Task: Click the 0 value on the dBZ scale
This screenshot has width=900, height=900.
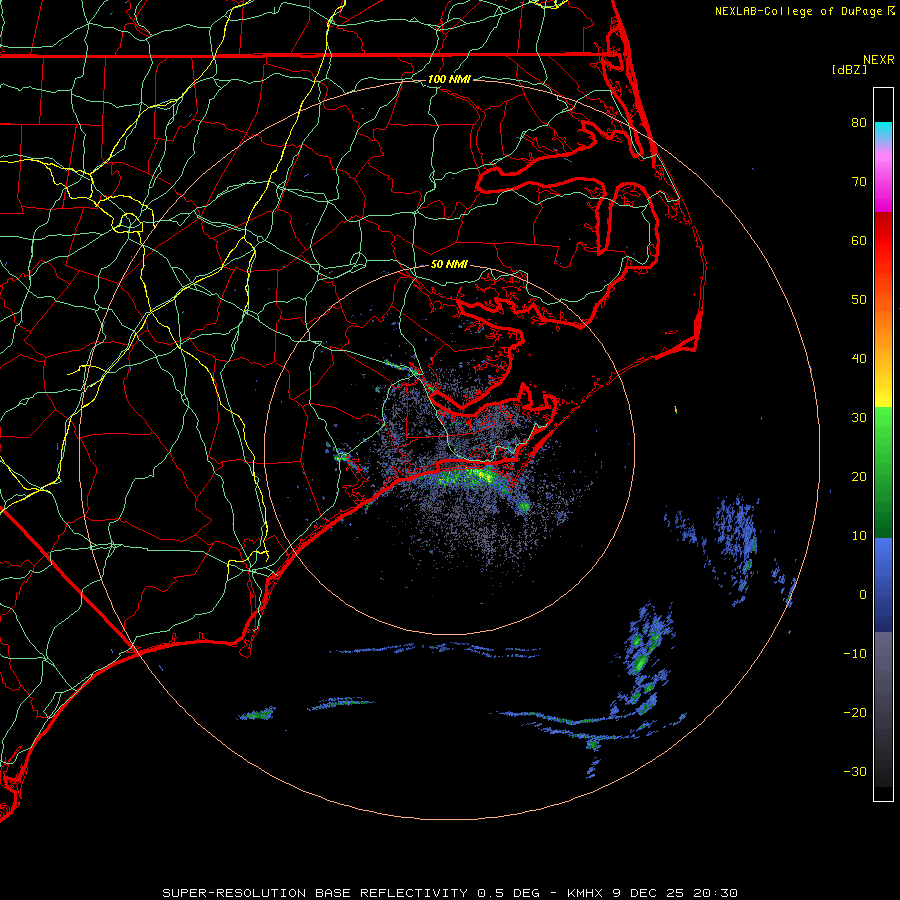Action: (x=863, y=595)
